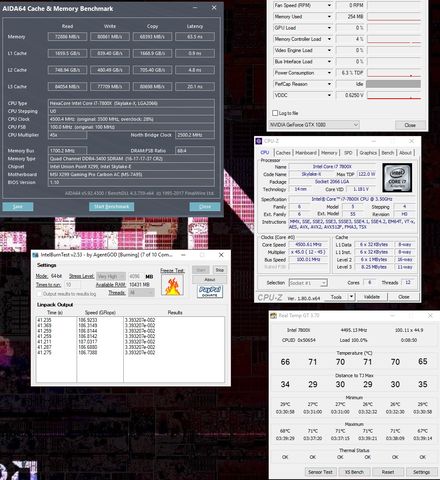Viewport: 440px width, 480px height.
Task: Click the PerfCap Reason grey bar in GPU-Z
Action: [x=393, y=84]
